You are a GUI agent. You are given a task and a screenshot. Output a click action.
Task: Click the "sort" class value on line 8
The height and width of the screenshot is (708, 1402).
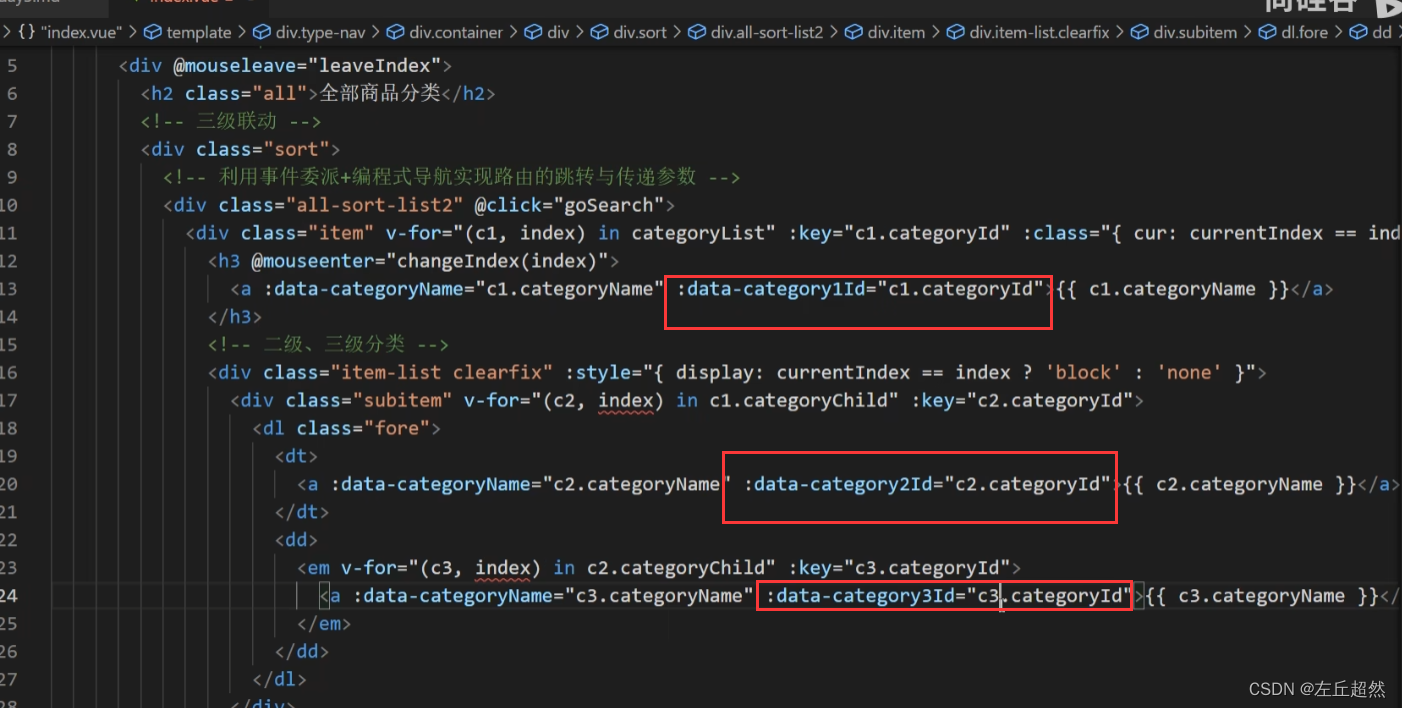pyautogui.click(x=297, y=149)
